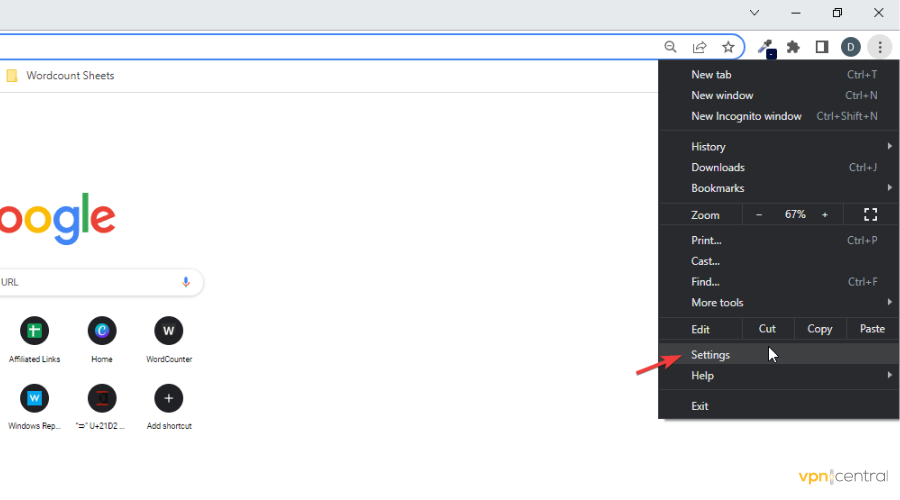Screen dimensions: 900x500
Task: Click the Cut button in Edit row
Action: 767,329
